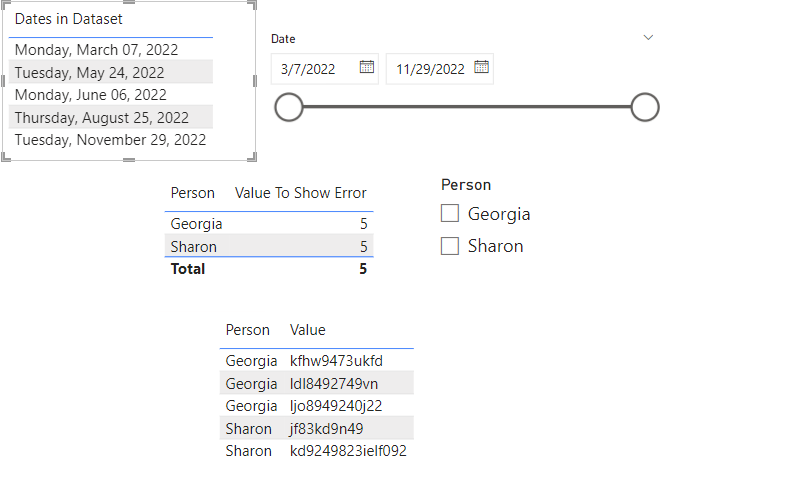Click value kd9249823ielf092

[348, 451]
